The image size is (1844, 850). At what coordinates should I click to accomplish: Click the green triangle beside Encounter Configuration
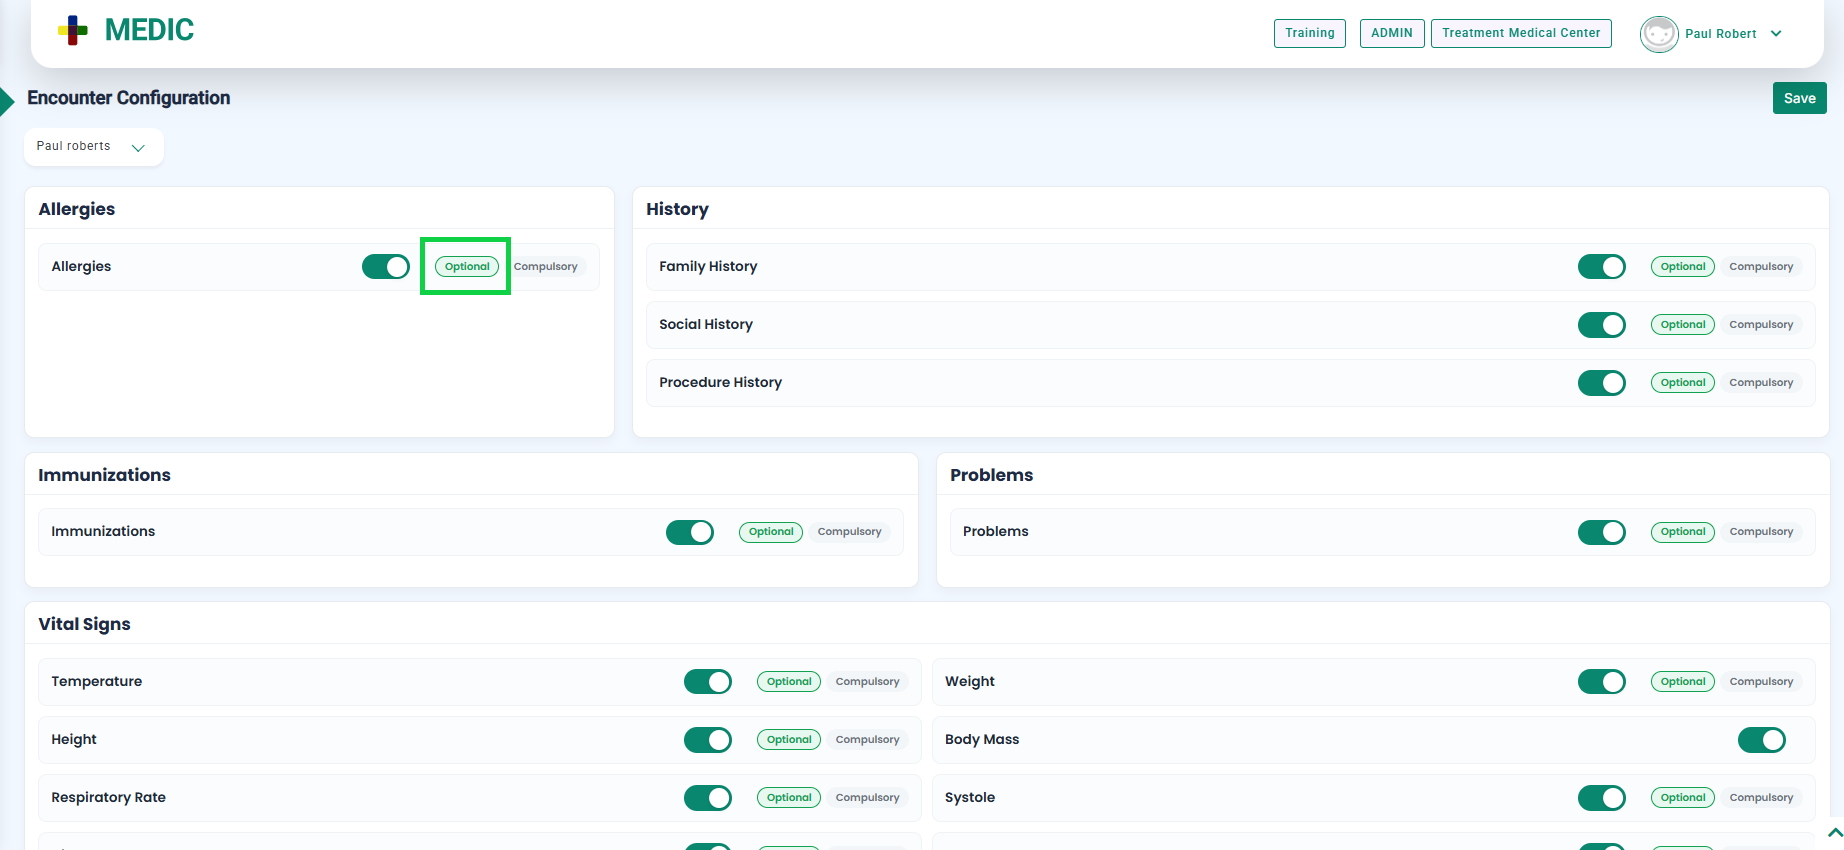tap(7, 100)
